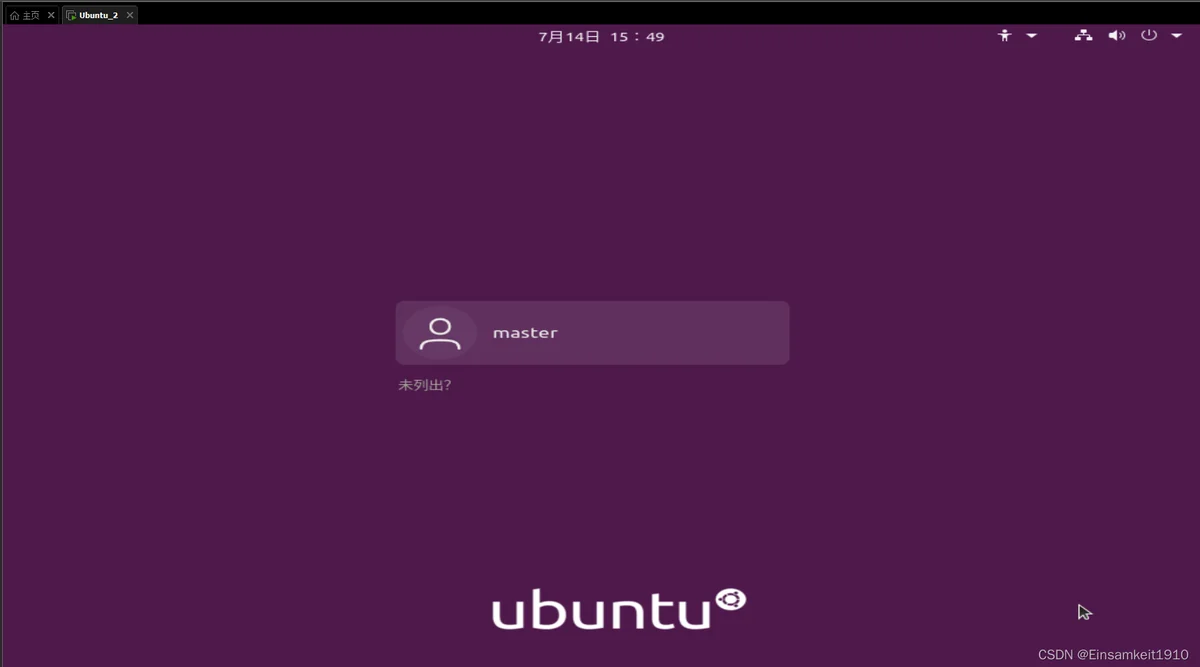Screen dimensions: 1200x667
Task: Close the Ubuntu_2 tab
Action: click(x=129, y=15)
